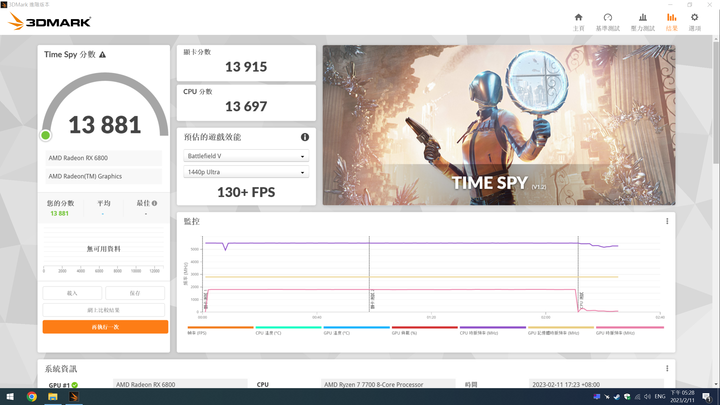Toggle the orange FPS legend entry
Screen dimensions: 720x405
(220, 330)
